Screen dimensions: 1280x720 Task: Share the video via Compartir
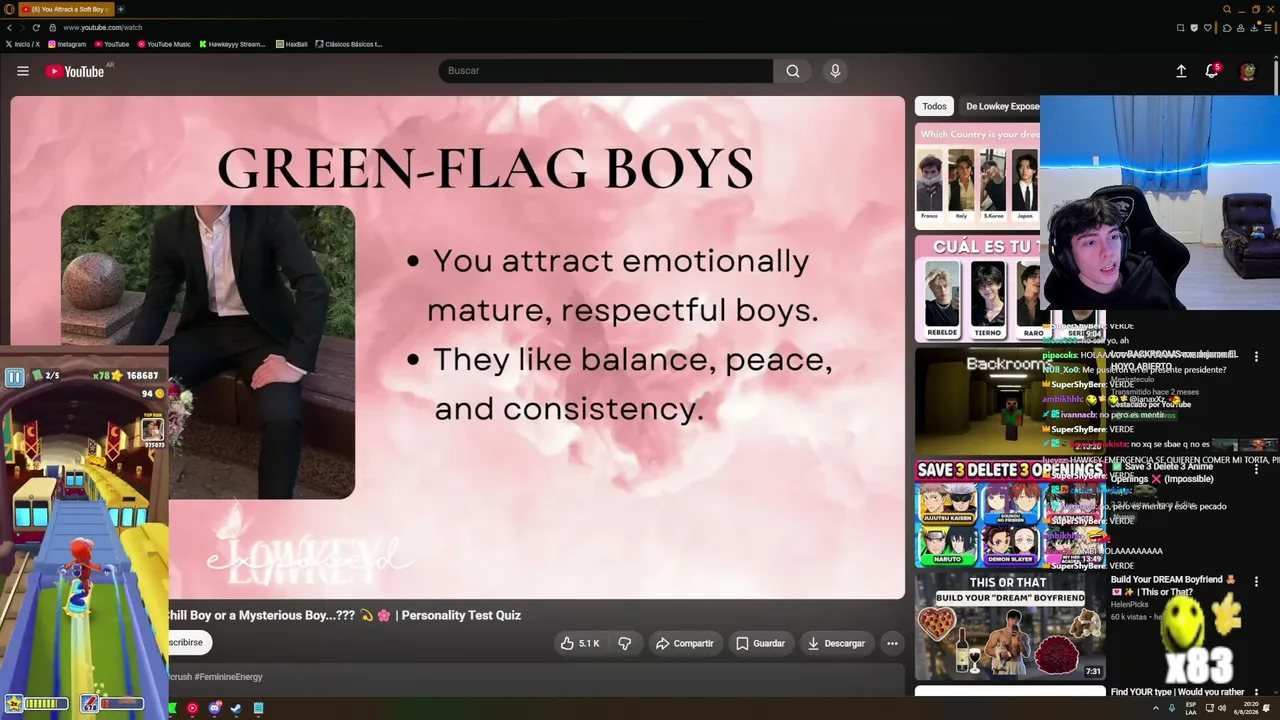coord(685,643)
